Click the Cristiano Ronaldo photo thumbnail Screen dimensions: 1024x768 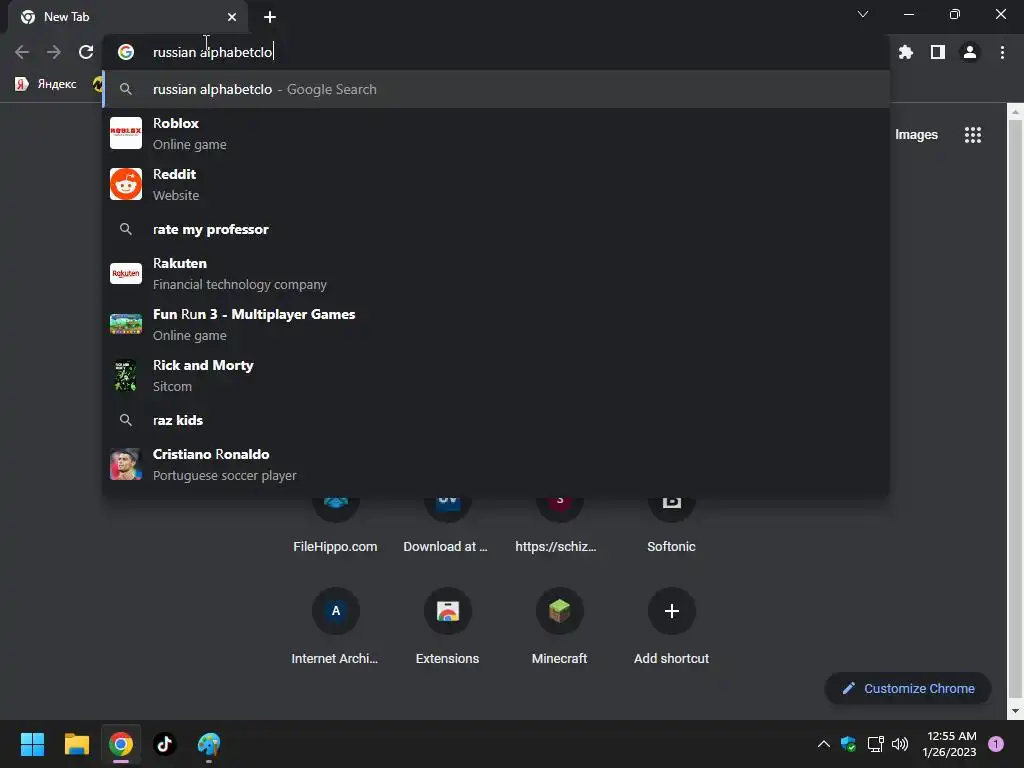click(x=125, y=464)
